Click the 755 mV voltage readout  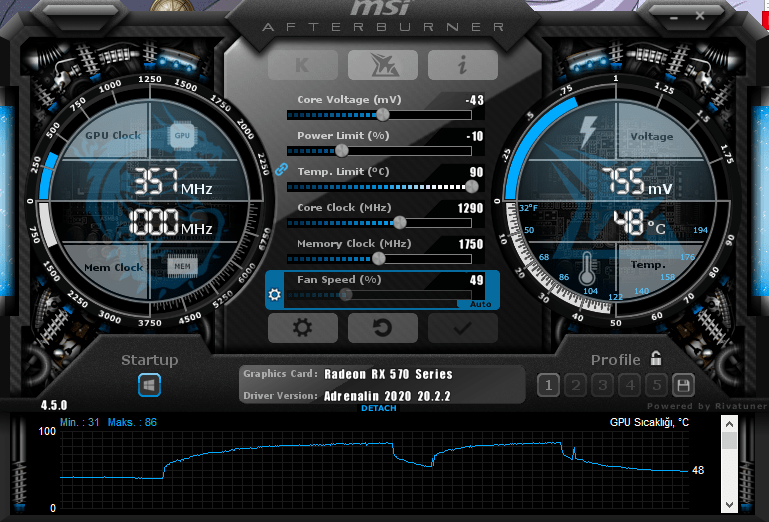[637, 182]
